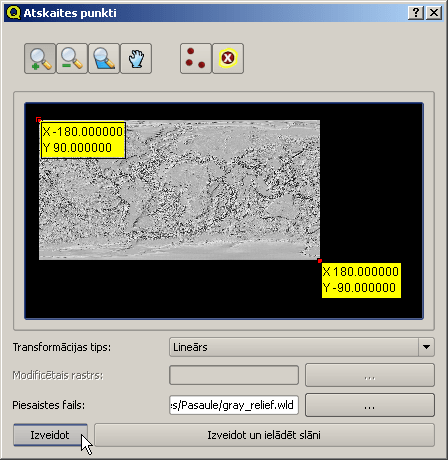The height and width of the screenshot is (460, 448).
Task: Open the Transformācijas tips dropdown arrow
Action: click(x=426, y=347)
